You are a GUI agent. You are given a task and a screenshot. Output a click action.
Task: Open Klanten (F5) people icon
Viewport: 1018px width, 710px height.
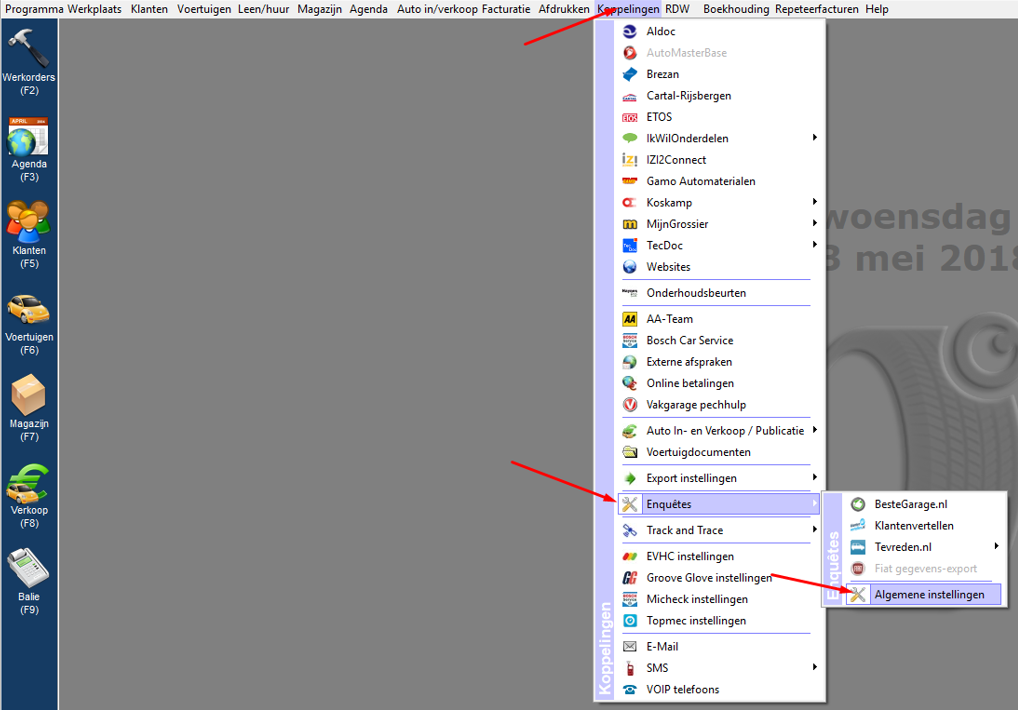29,222
